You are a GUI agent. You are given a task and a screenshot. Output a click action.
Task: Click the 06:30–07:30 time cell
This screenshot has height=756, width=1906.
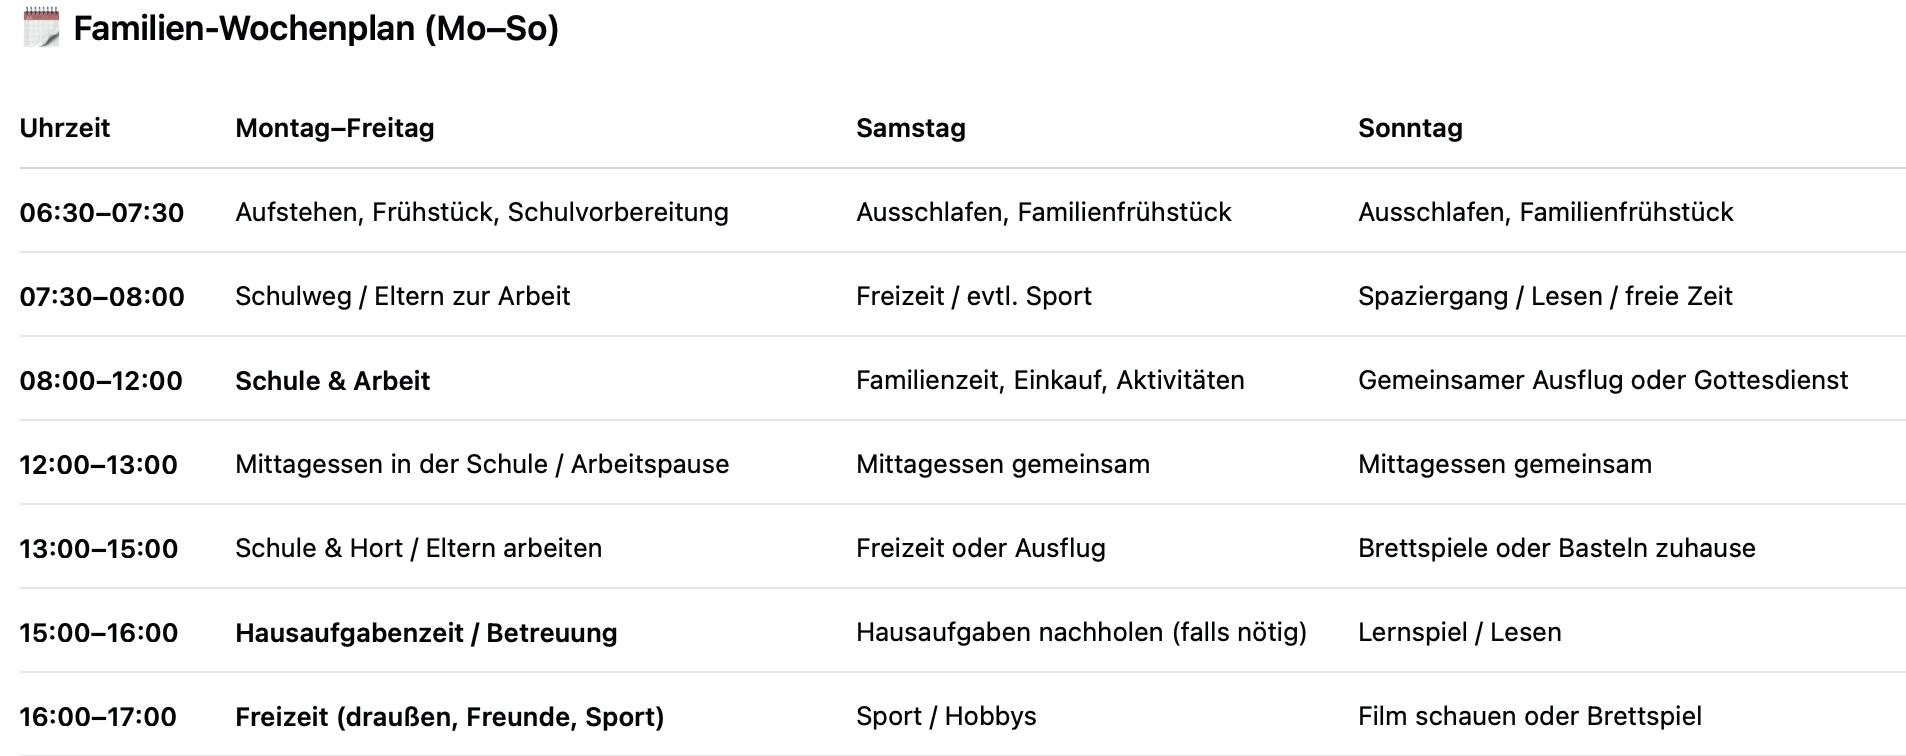point(102,212)
